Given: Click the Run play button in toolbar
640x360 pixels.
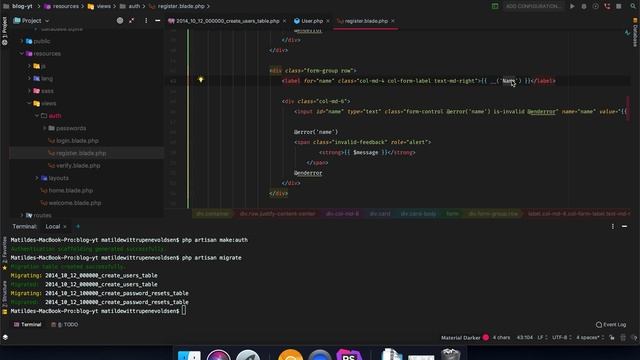Looking at the screenshot, I should [x=572, y=6].
